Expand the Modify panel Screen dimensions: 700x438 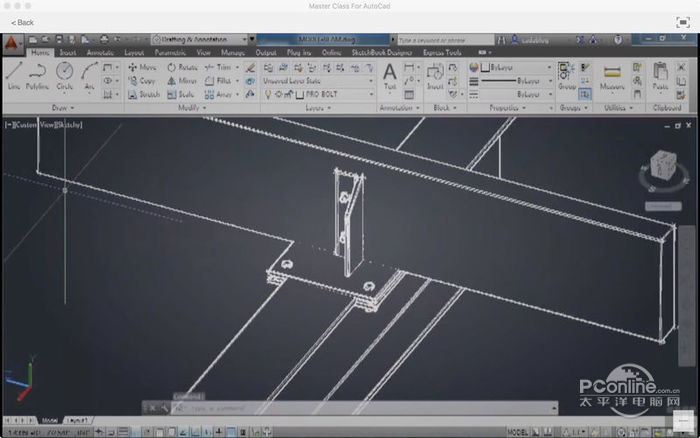pos(192,108)
